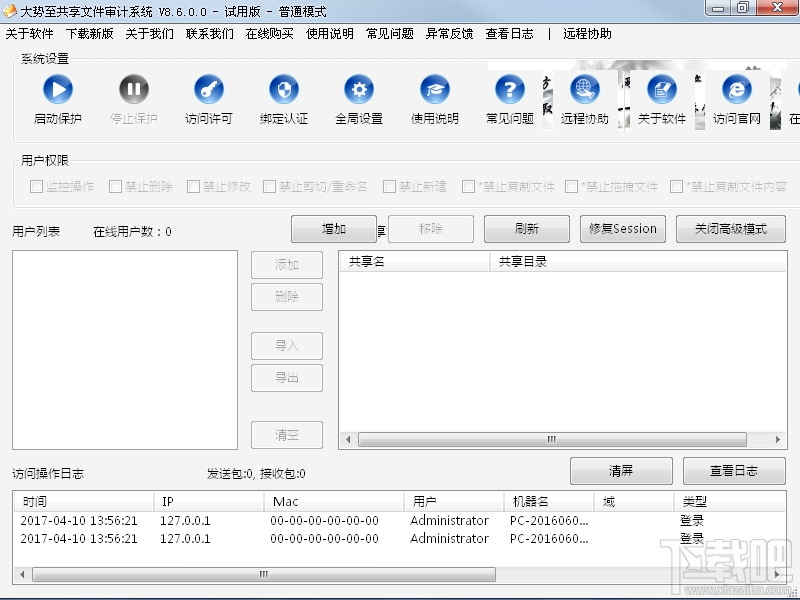Viewport: 800px width, 600px height.
Task: Click the 刷新 refresh button
Action: click(527, 229)
